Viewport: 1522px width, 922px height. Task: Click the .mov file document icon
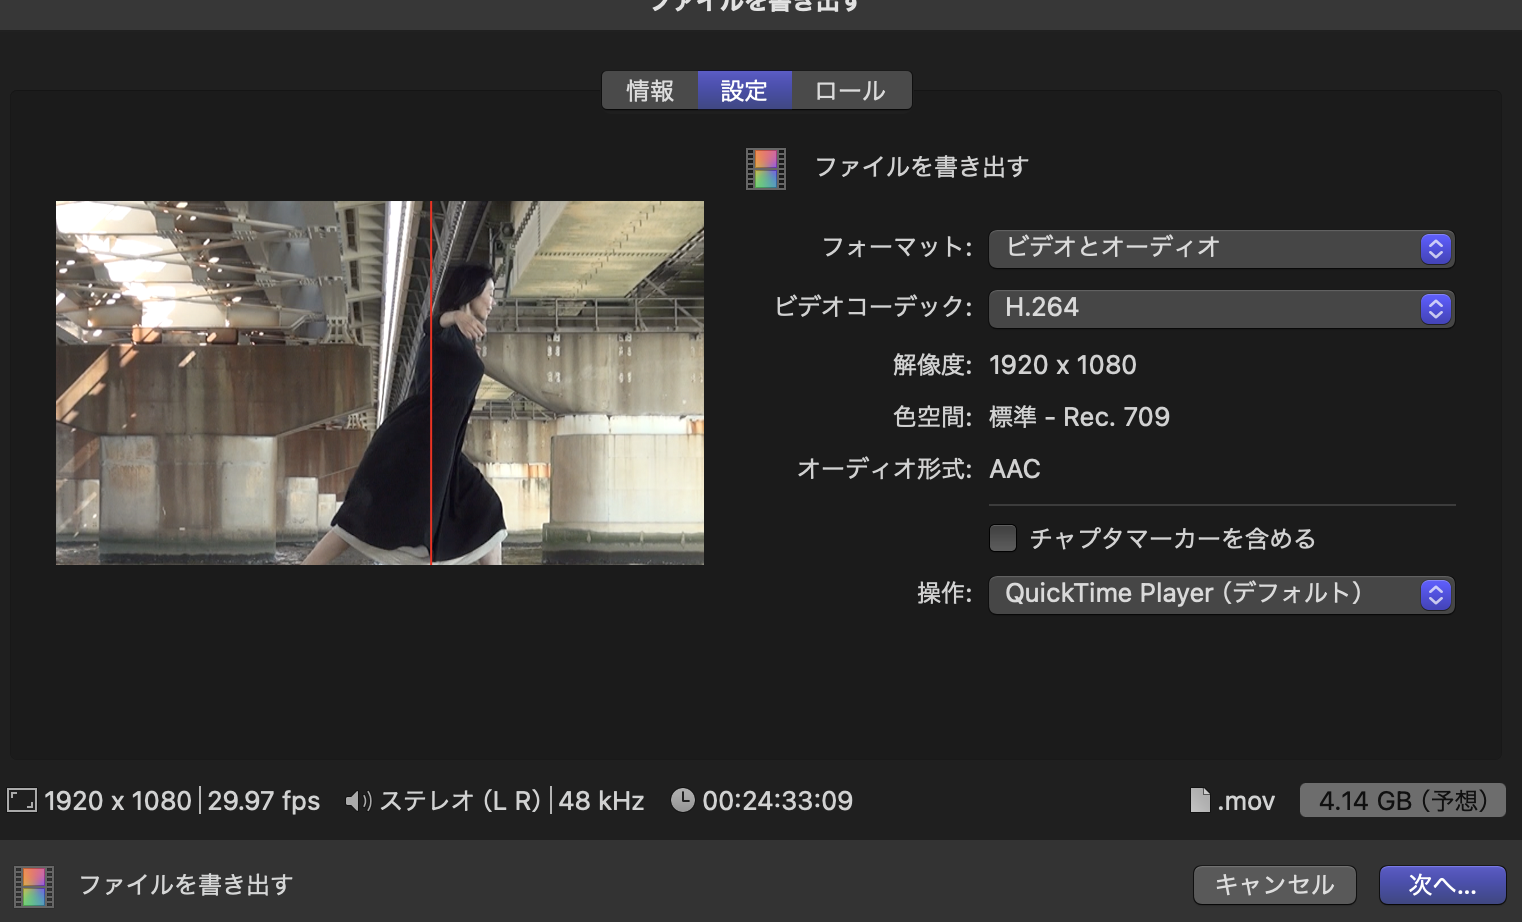click(x=1200, y=800)
